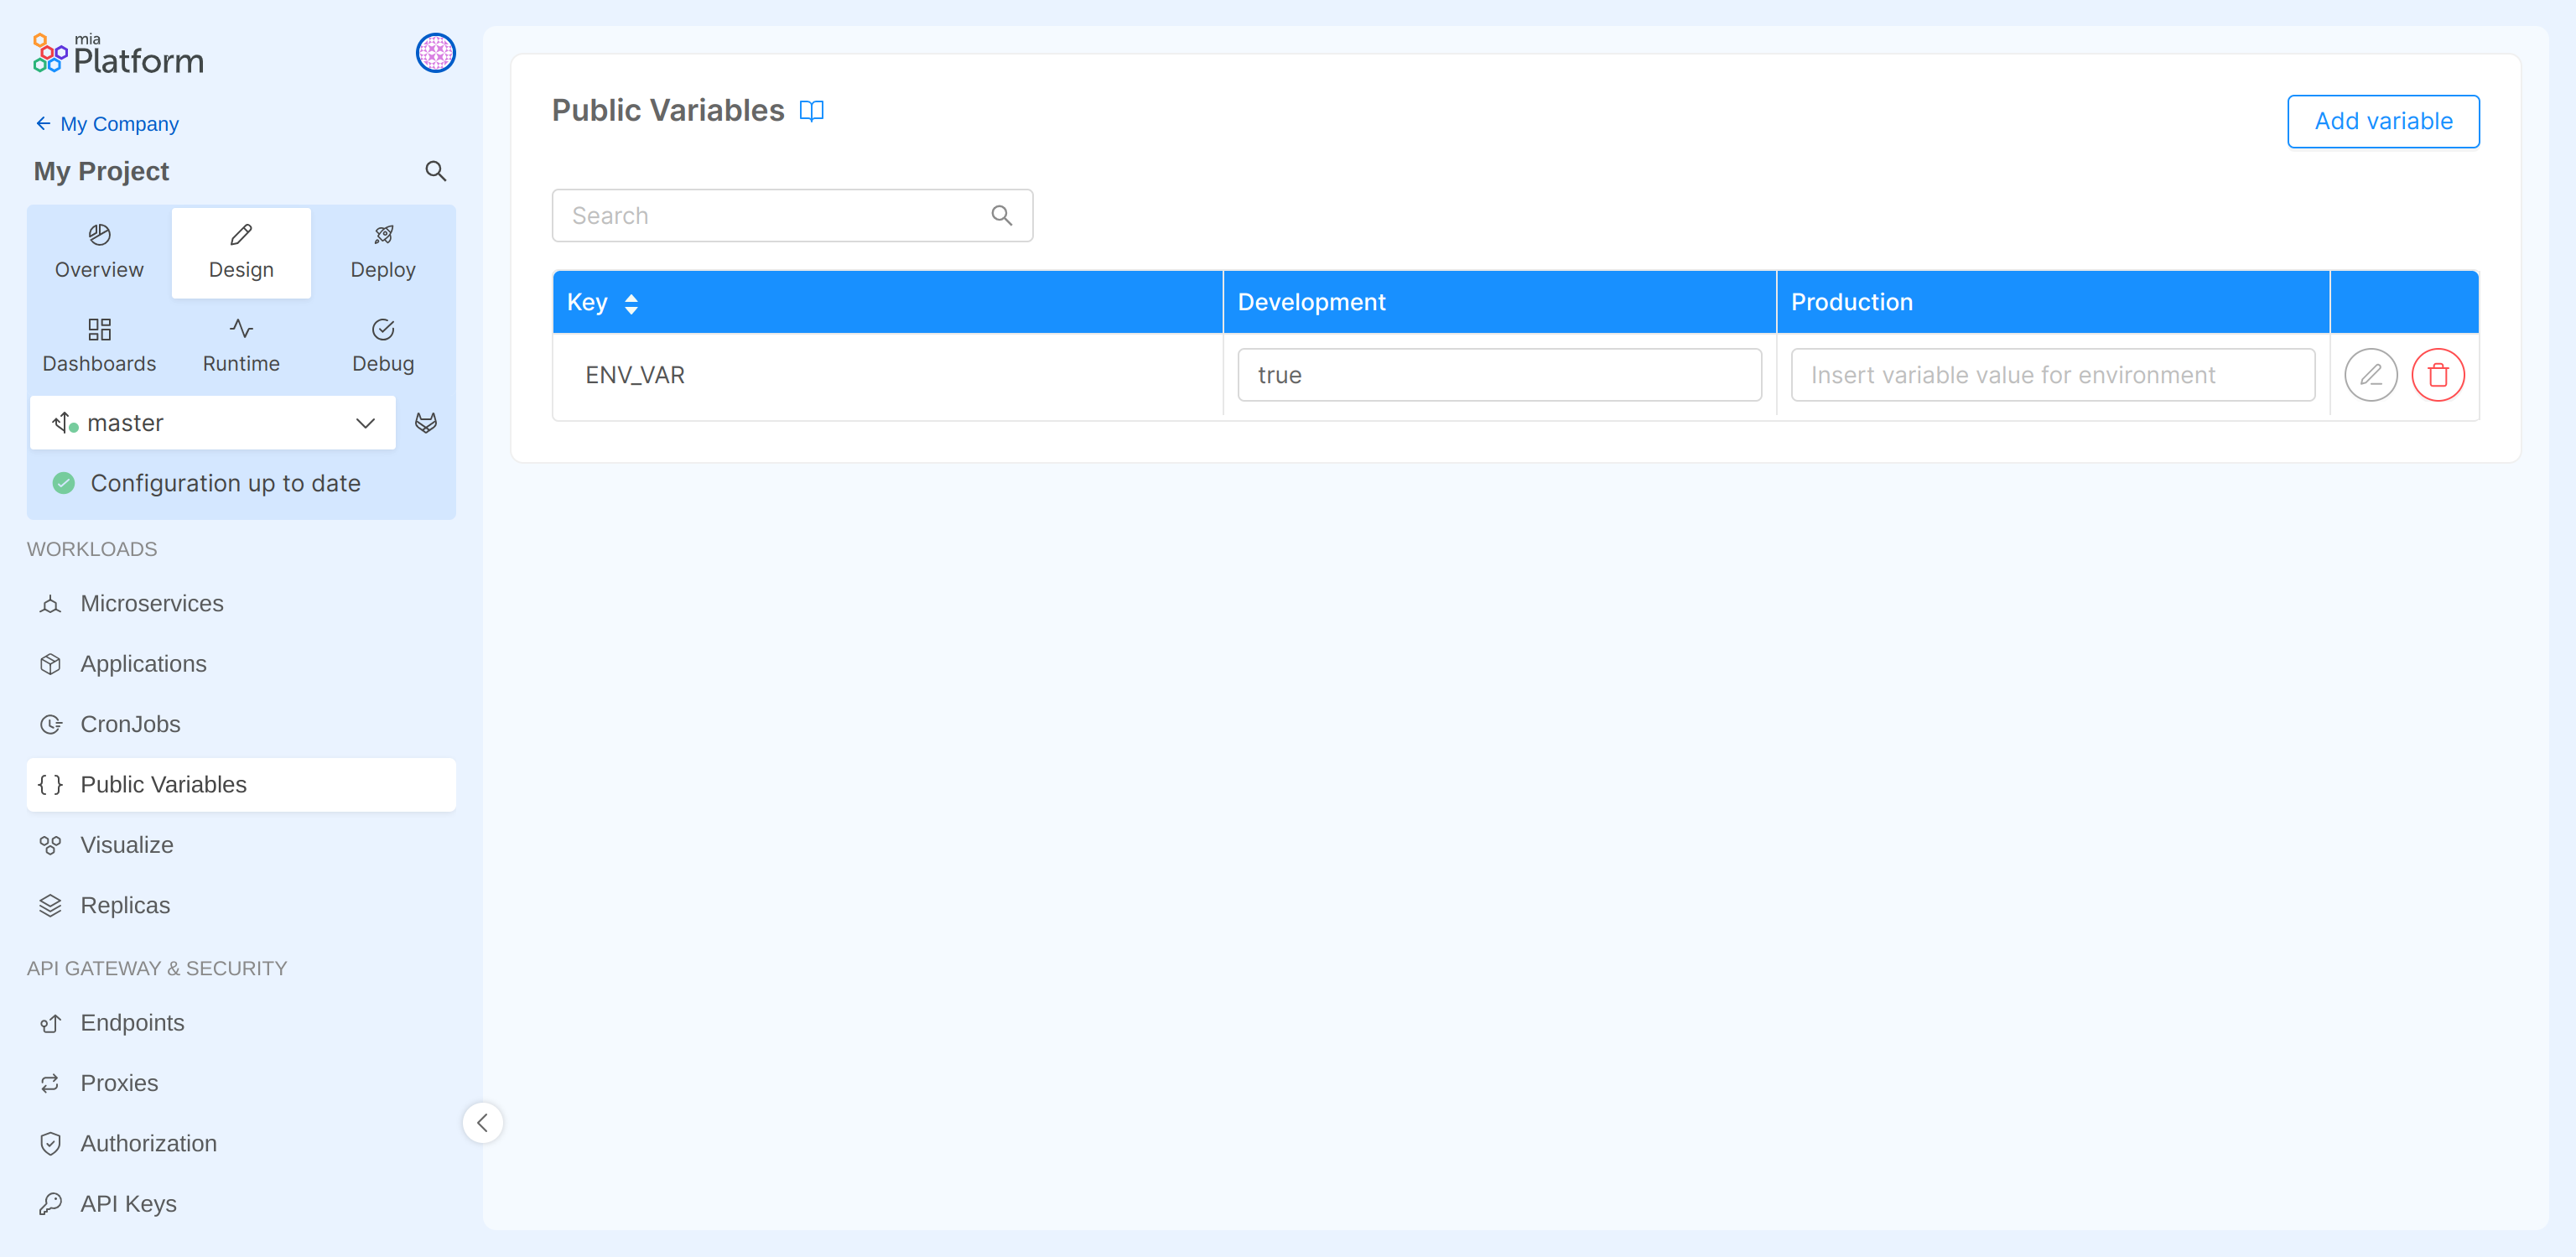The width and height of the screenshot is (2576, 1257).
Task: Open the master branch selector
Action: click(212, 422)
